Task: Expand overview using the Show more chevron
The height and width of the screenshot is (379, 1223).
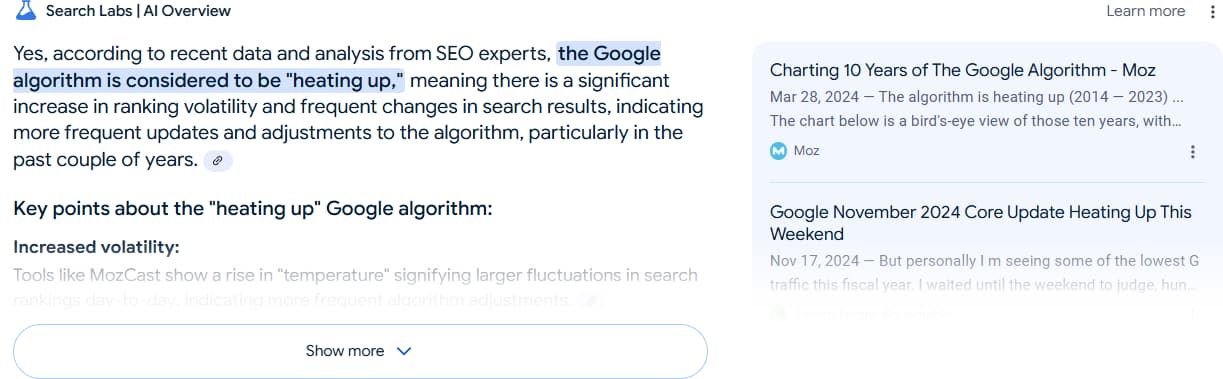Action: (x=404, y=351)
